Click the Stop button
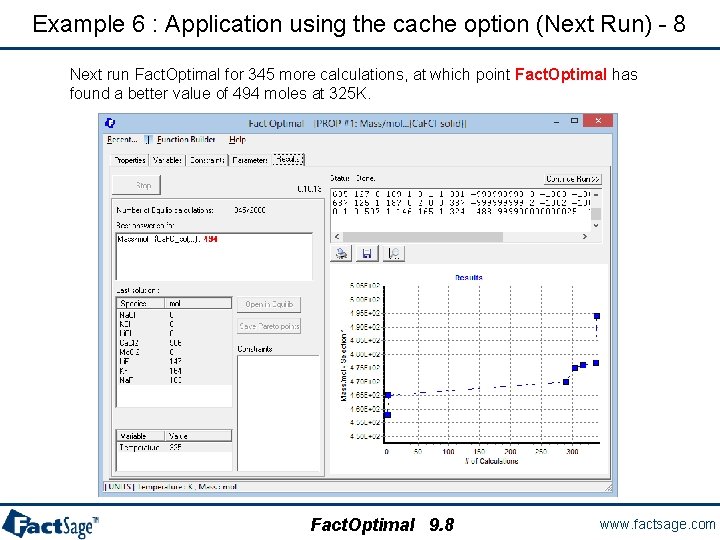Image resolution: width=720 pixels, height=540 pixels. [x=136, y=186]
